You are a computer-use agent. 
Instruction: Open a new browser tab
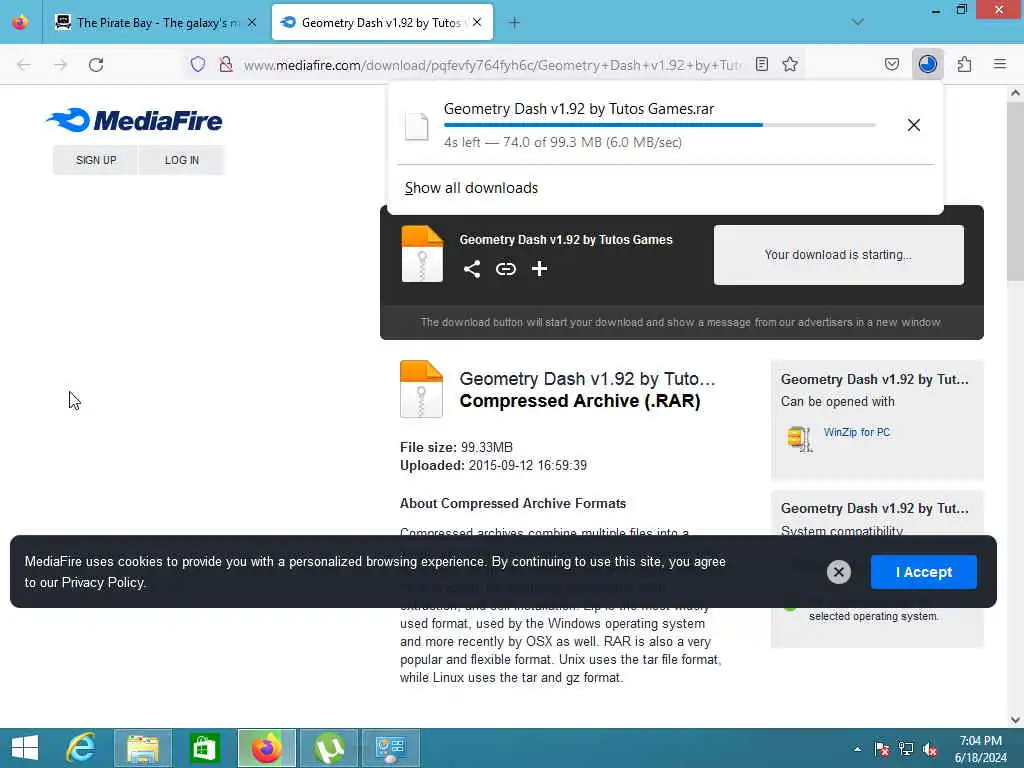pyautogui.click(x=515, y=23)
